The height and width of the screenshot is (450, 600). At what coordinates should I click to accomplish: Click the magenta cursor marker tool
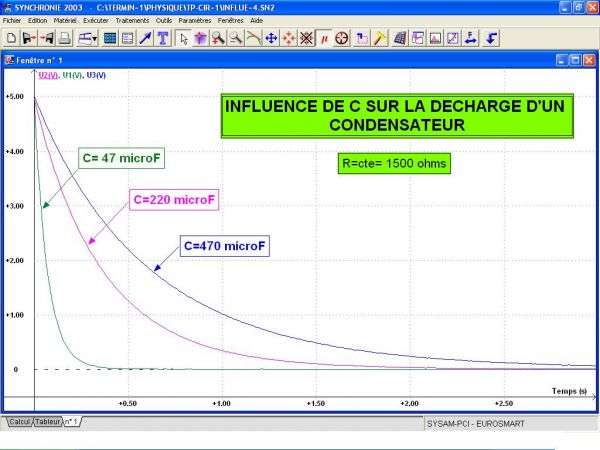pyautogui.click(x=201, y=38)
